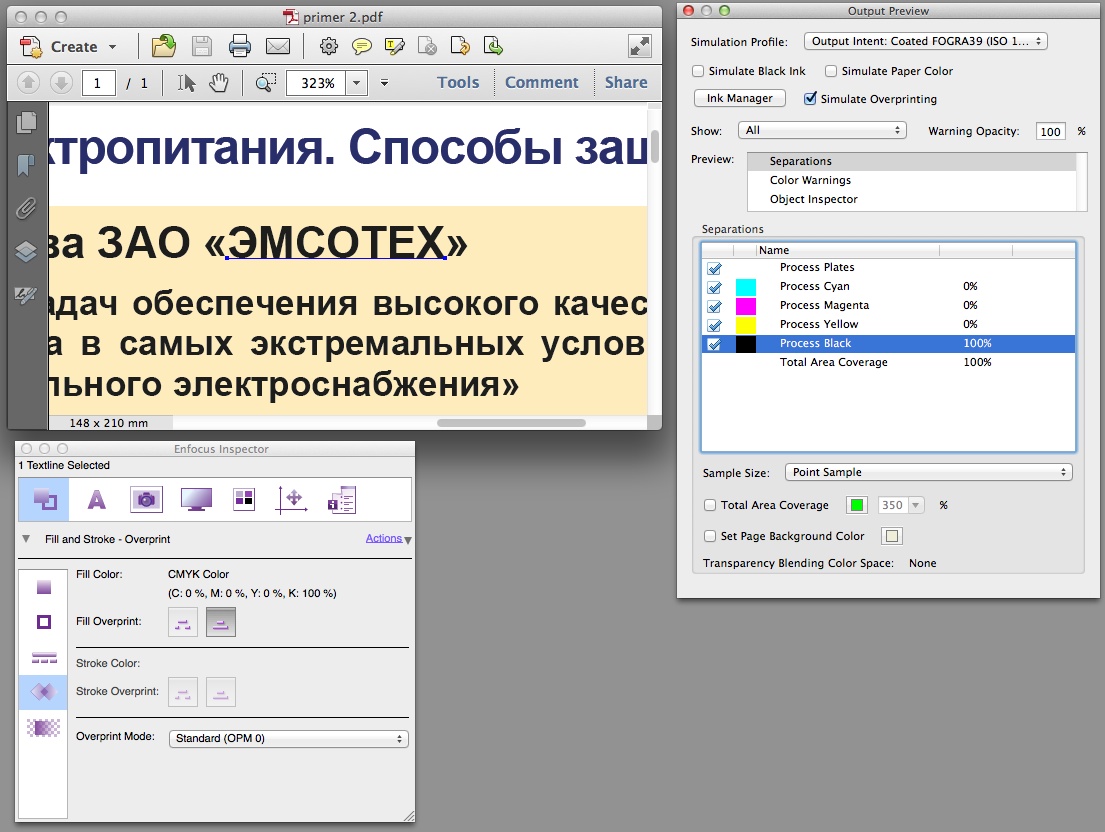Image resolution: width=1105 pixels, height=832 pixels.
Task: Open the Signatures panel in sidebar
Action: tap(27, 294)
